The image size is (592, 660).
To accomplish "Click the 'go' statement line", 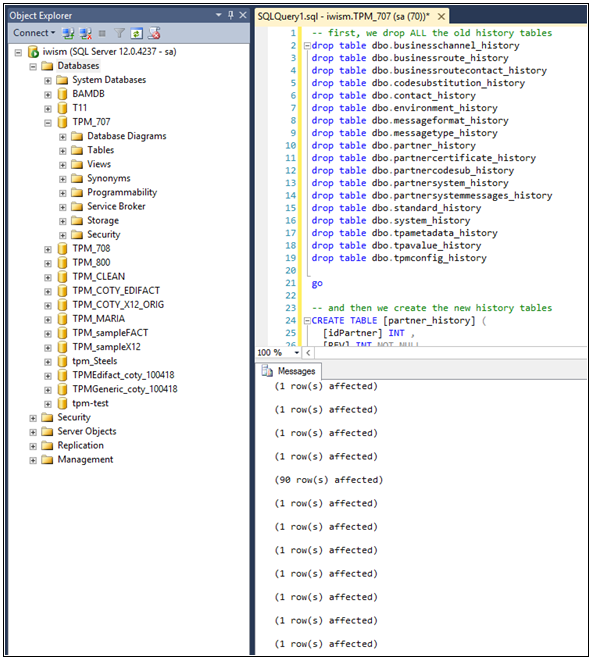I will 317,283.
